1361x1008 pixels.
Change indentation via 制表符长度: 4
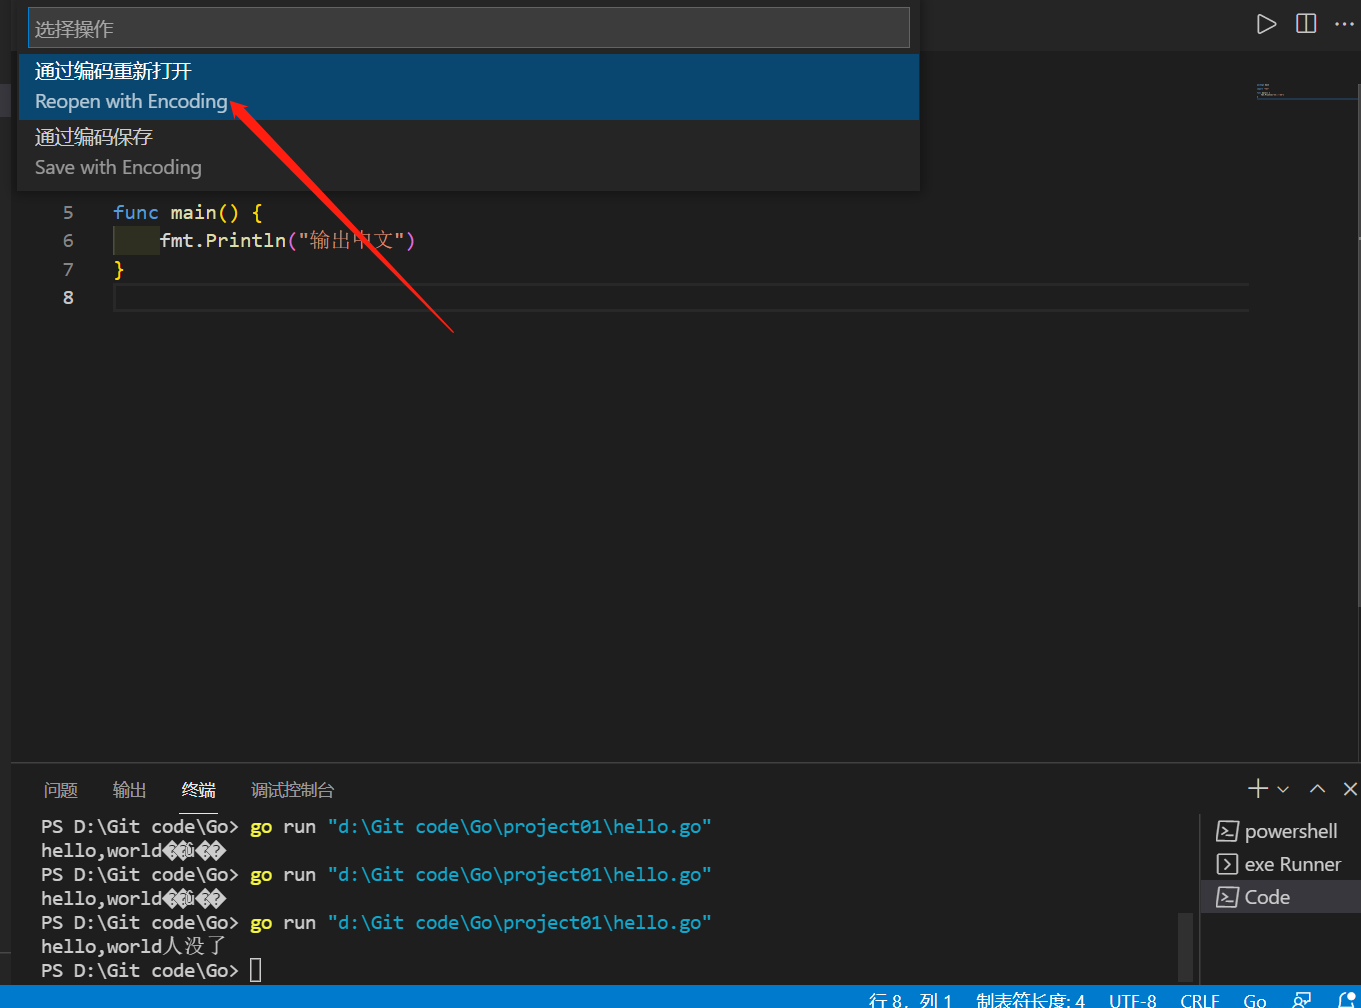pos(1030,1000)
